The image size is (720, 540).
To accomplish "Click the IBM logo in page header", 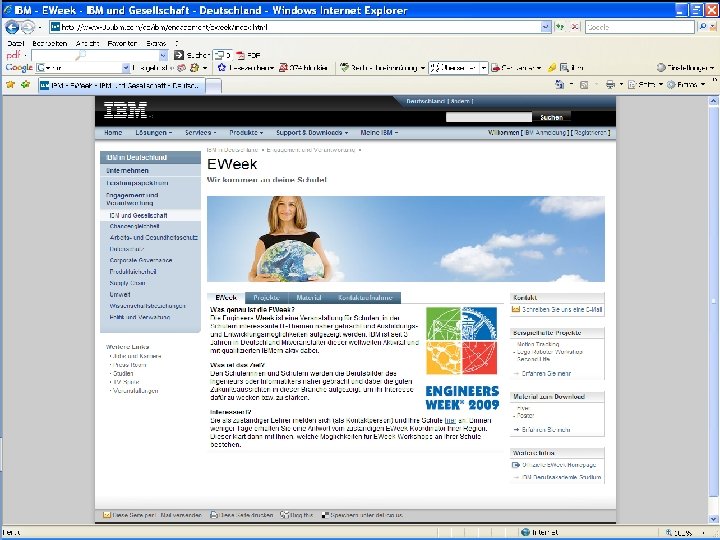I will tap(125, 110).
